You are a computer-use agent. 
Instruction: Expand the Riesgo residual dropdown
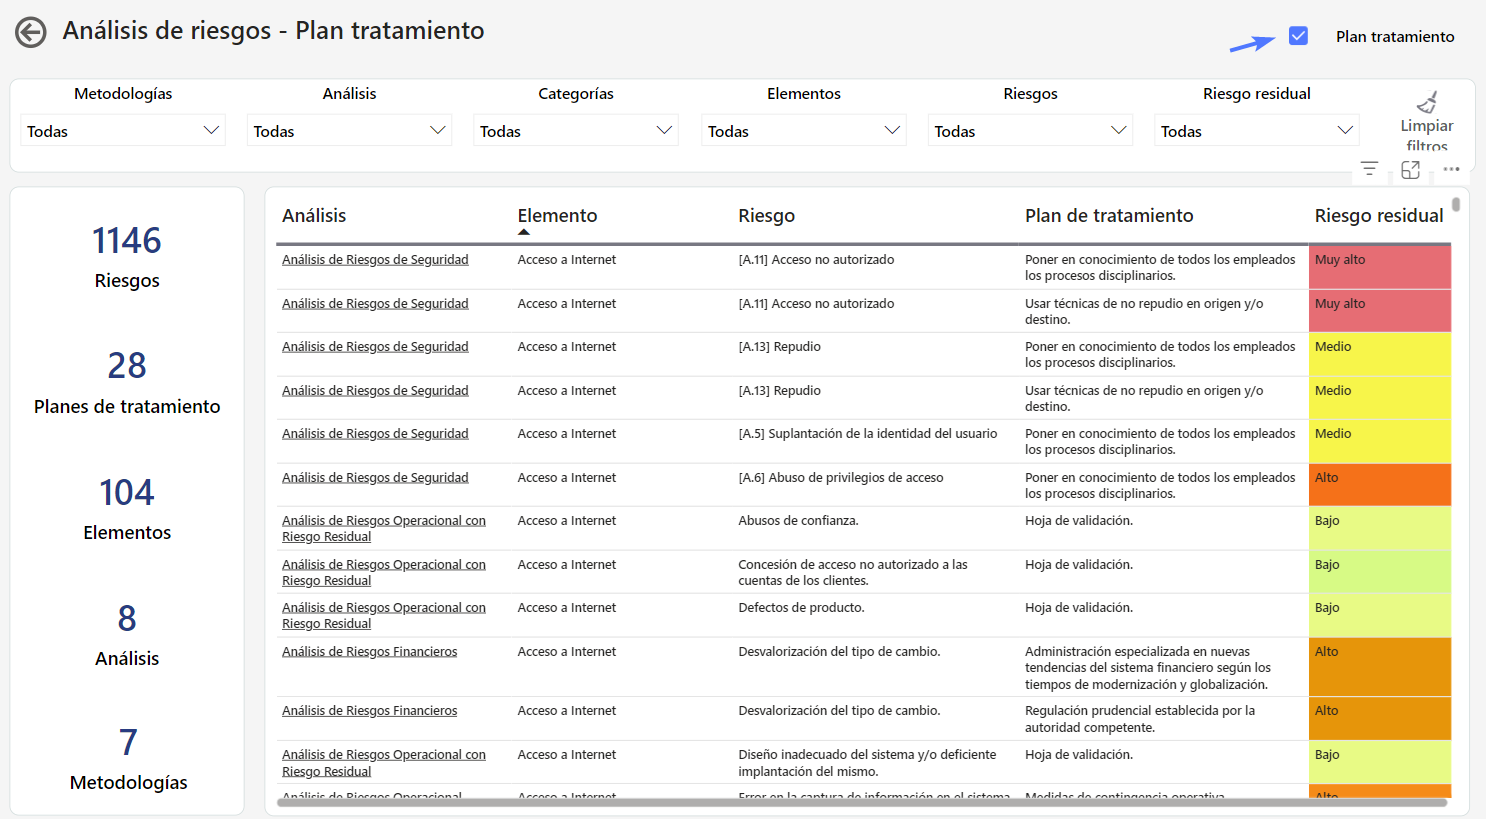tap(1256, 131)
